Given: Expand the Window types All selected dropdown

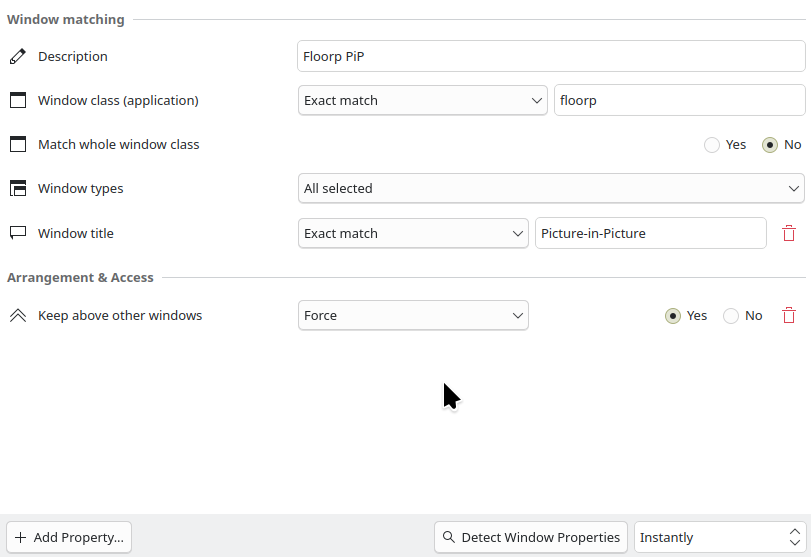Looking at the screenshot, I should (x=551, y=188).
